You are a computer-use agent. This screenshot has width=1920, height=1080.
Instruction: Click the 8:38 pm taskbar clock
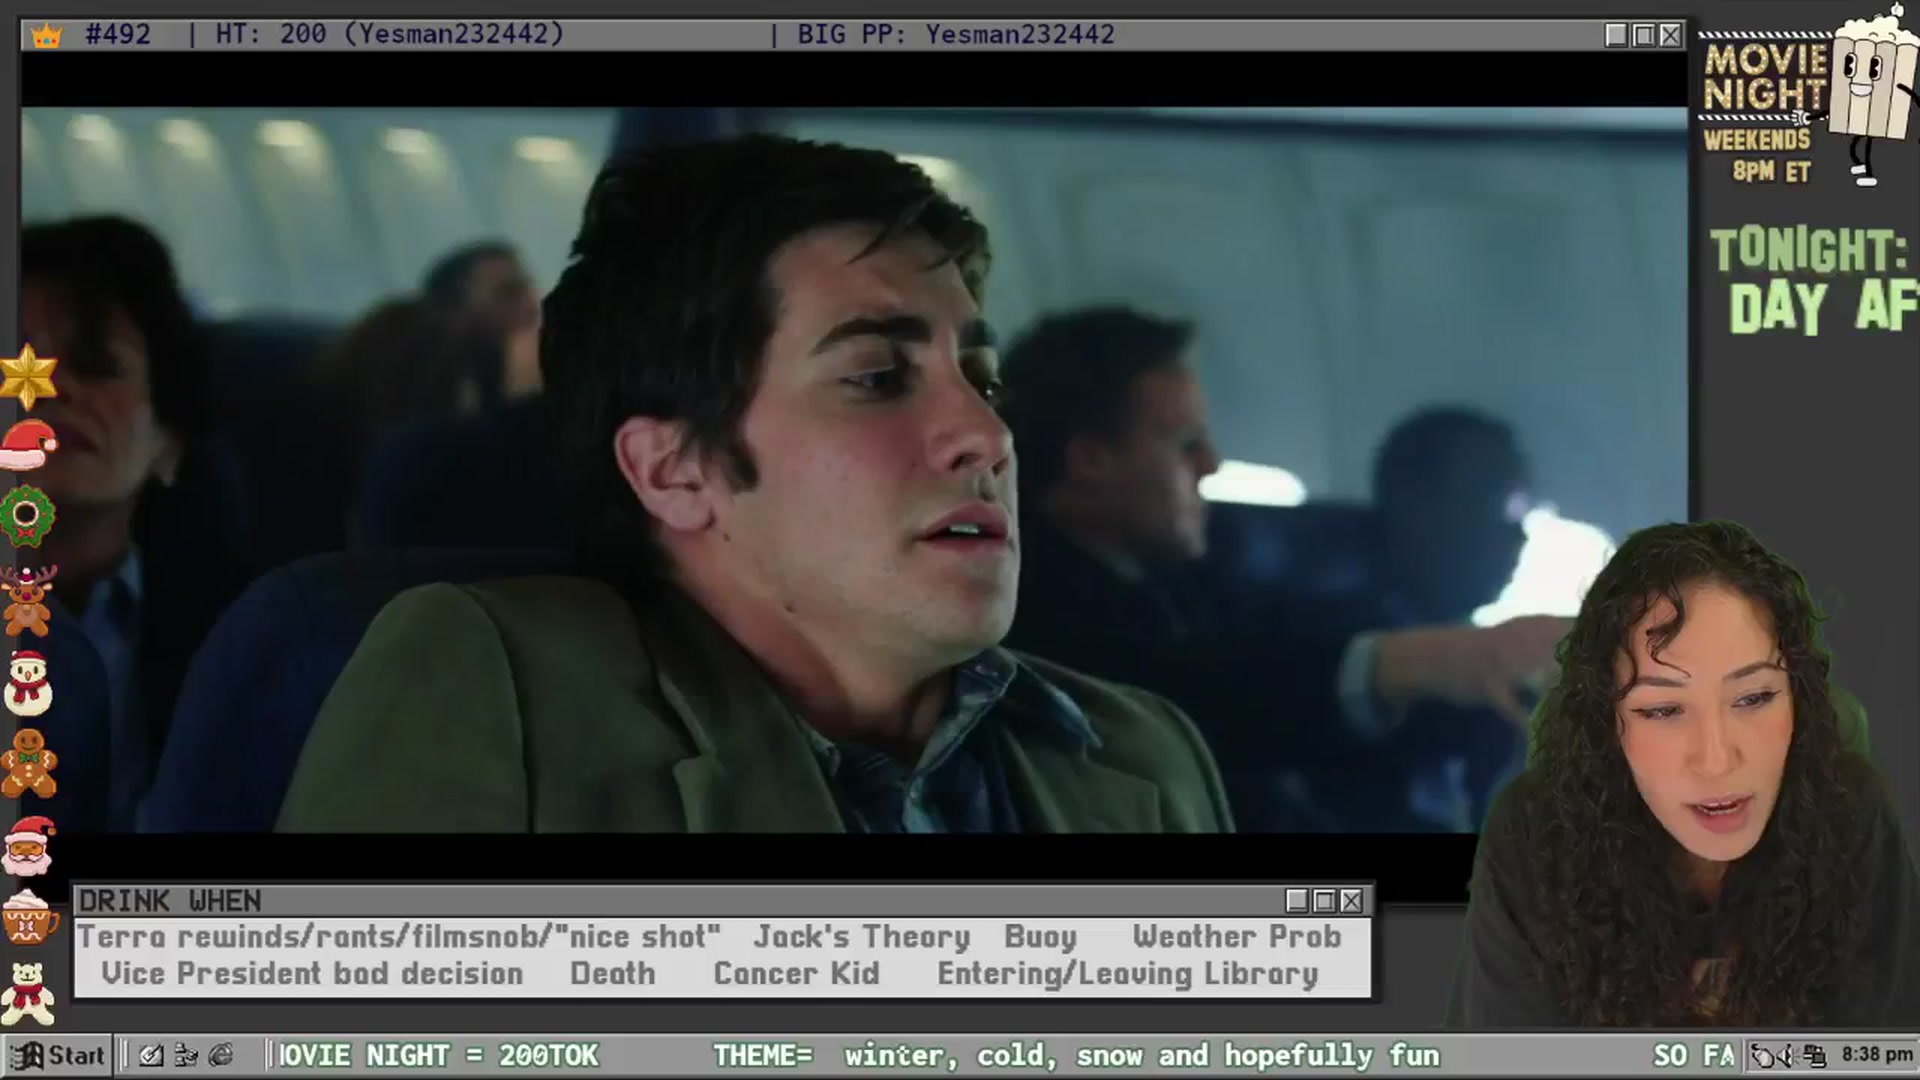click(1877, 1055)
